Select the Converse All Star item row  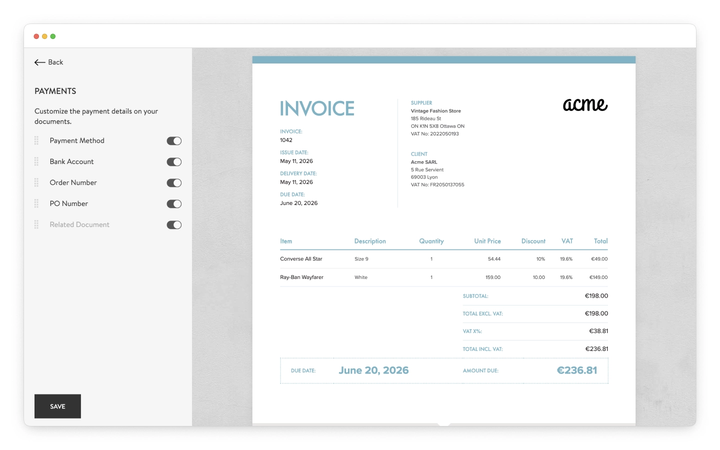tap(444, 259)
